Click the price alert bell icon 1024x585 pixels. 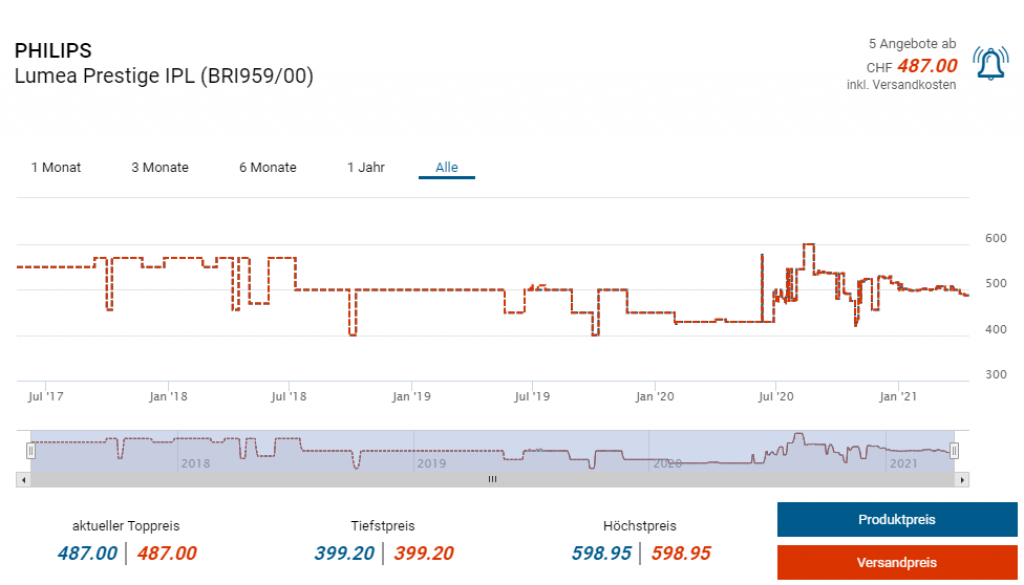coord(990,65)
